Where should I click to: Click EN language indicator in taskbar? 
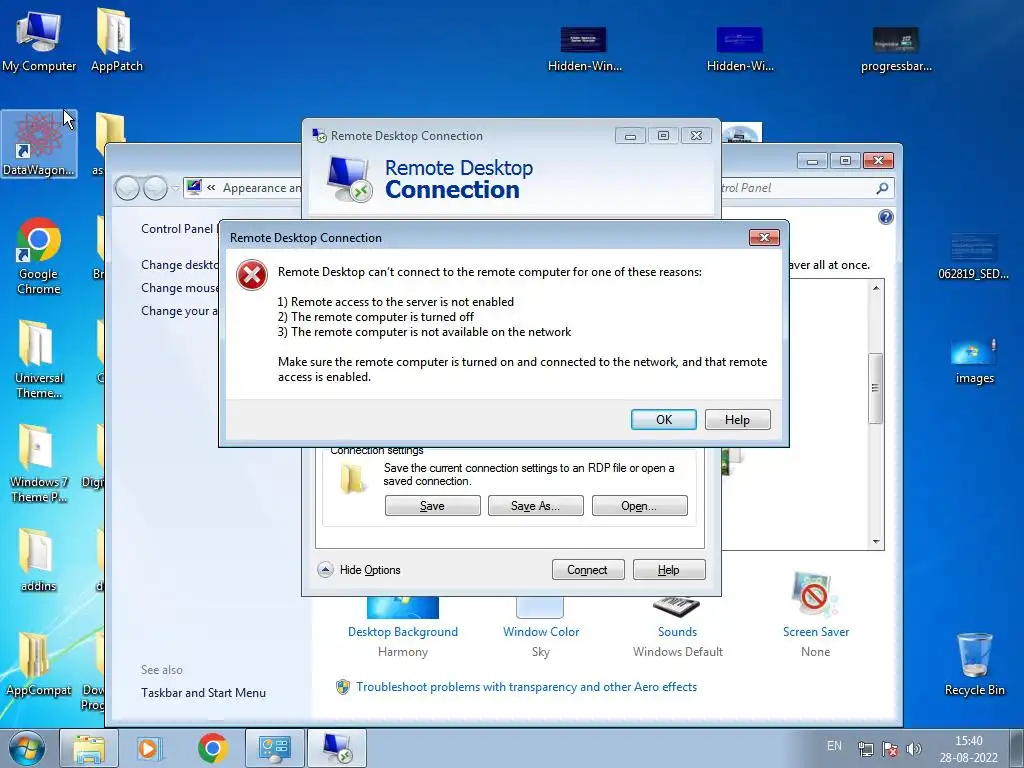pyautogui.click(x=834, y=746)
